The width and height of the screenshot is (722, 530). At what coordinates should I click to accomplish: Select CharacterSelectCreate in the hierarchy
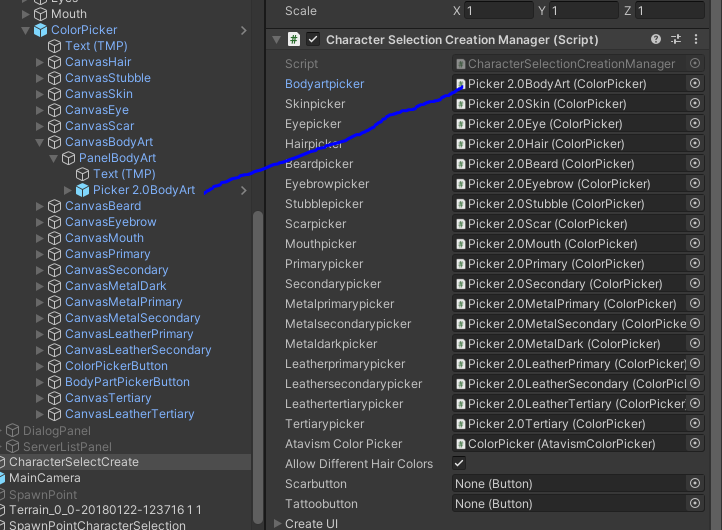[74, 462]
